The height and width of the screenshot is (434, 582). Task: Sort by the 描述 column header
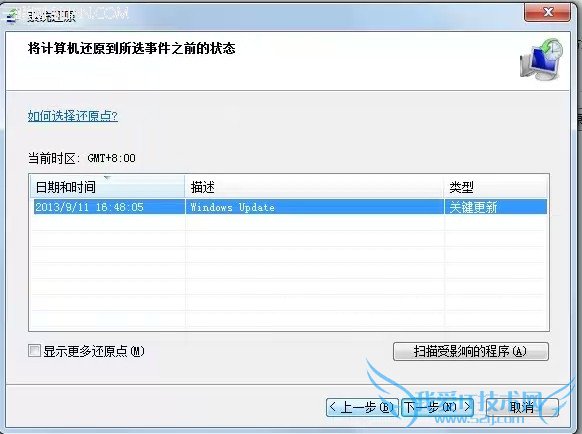click(x=314, y=187)
